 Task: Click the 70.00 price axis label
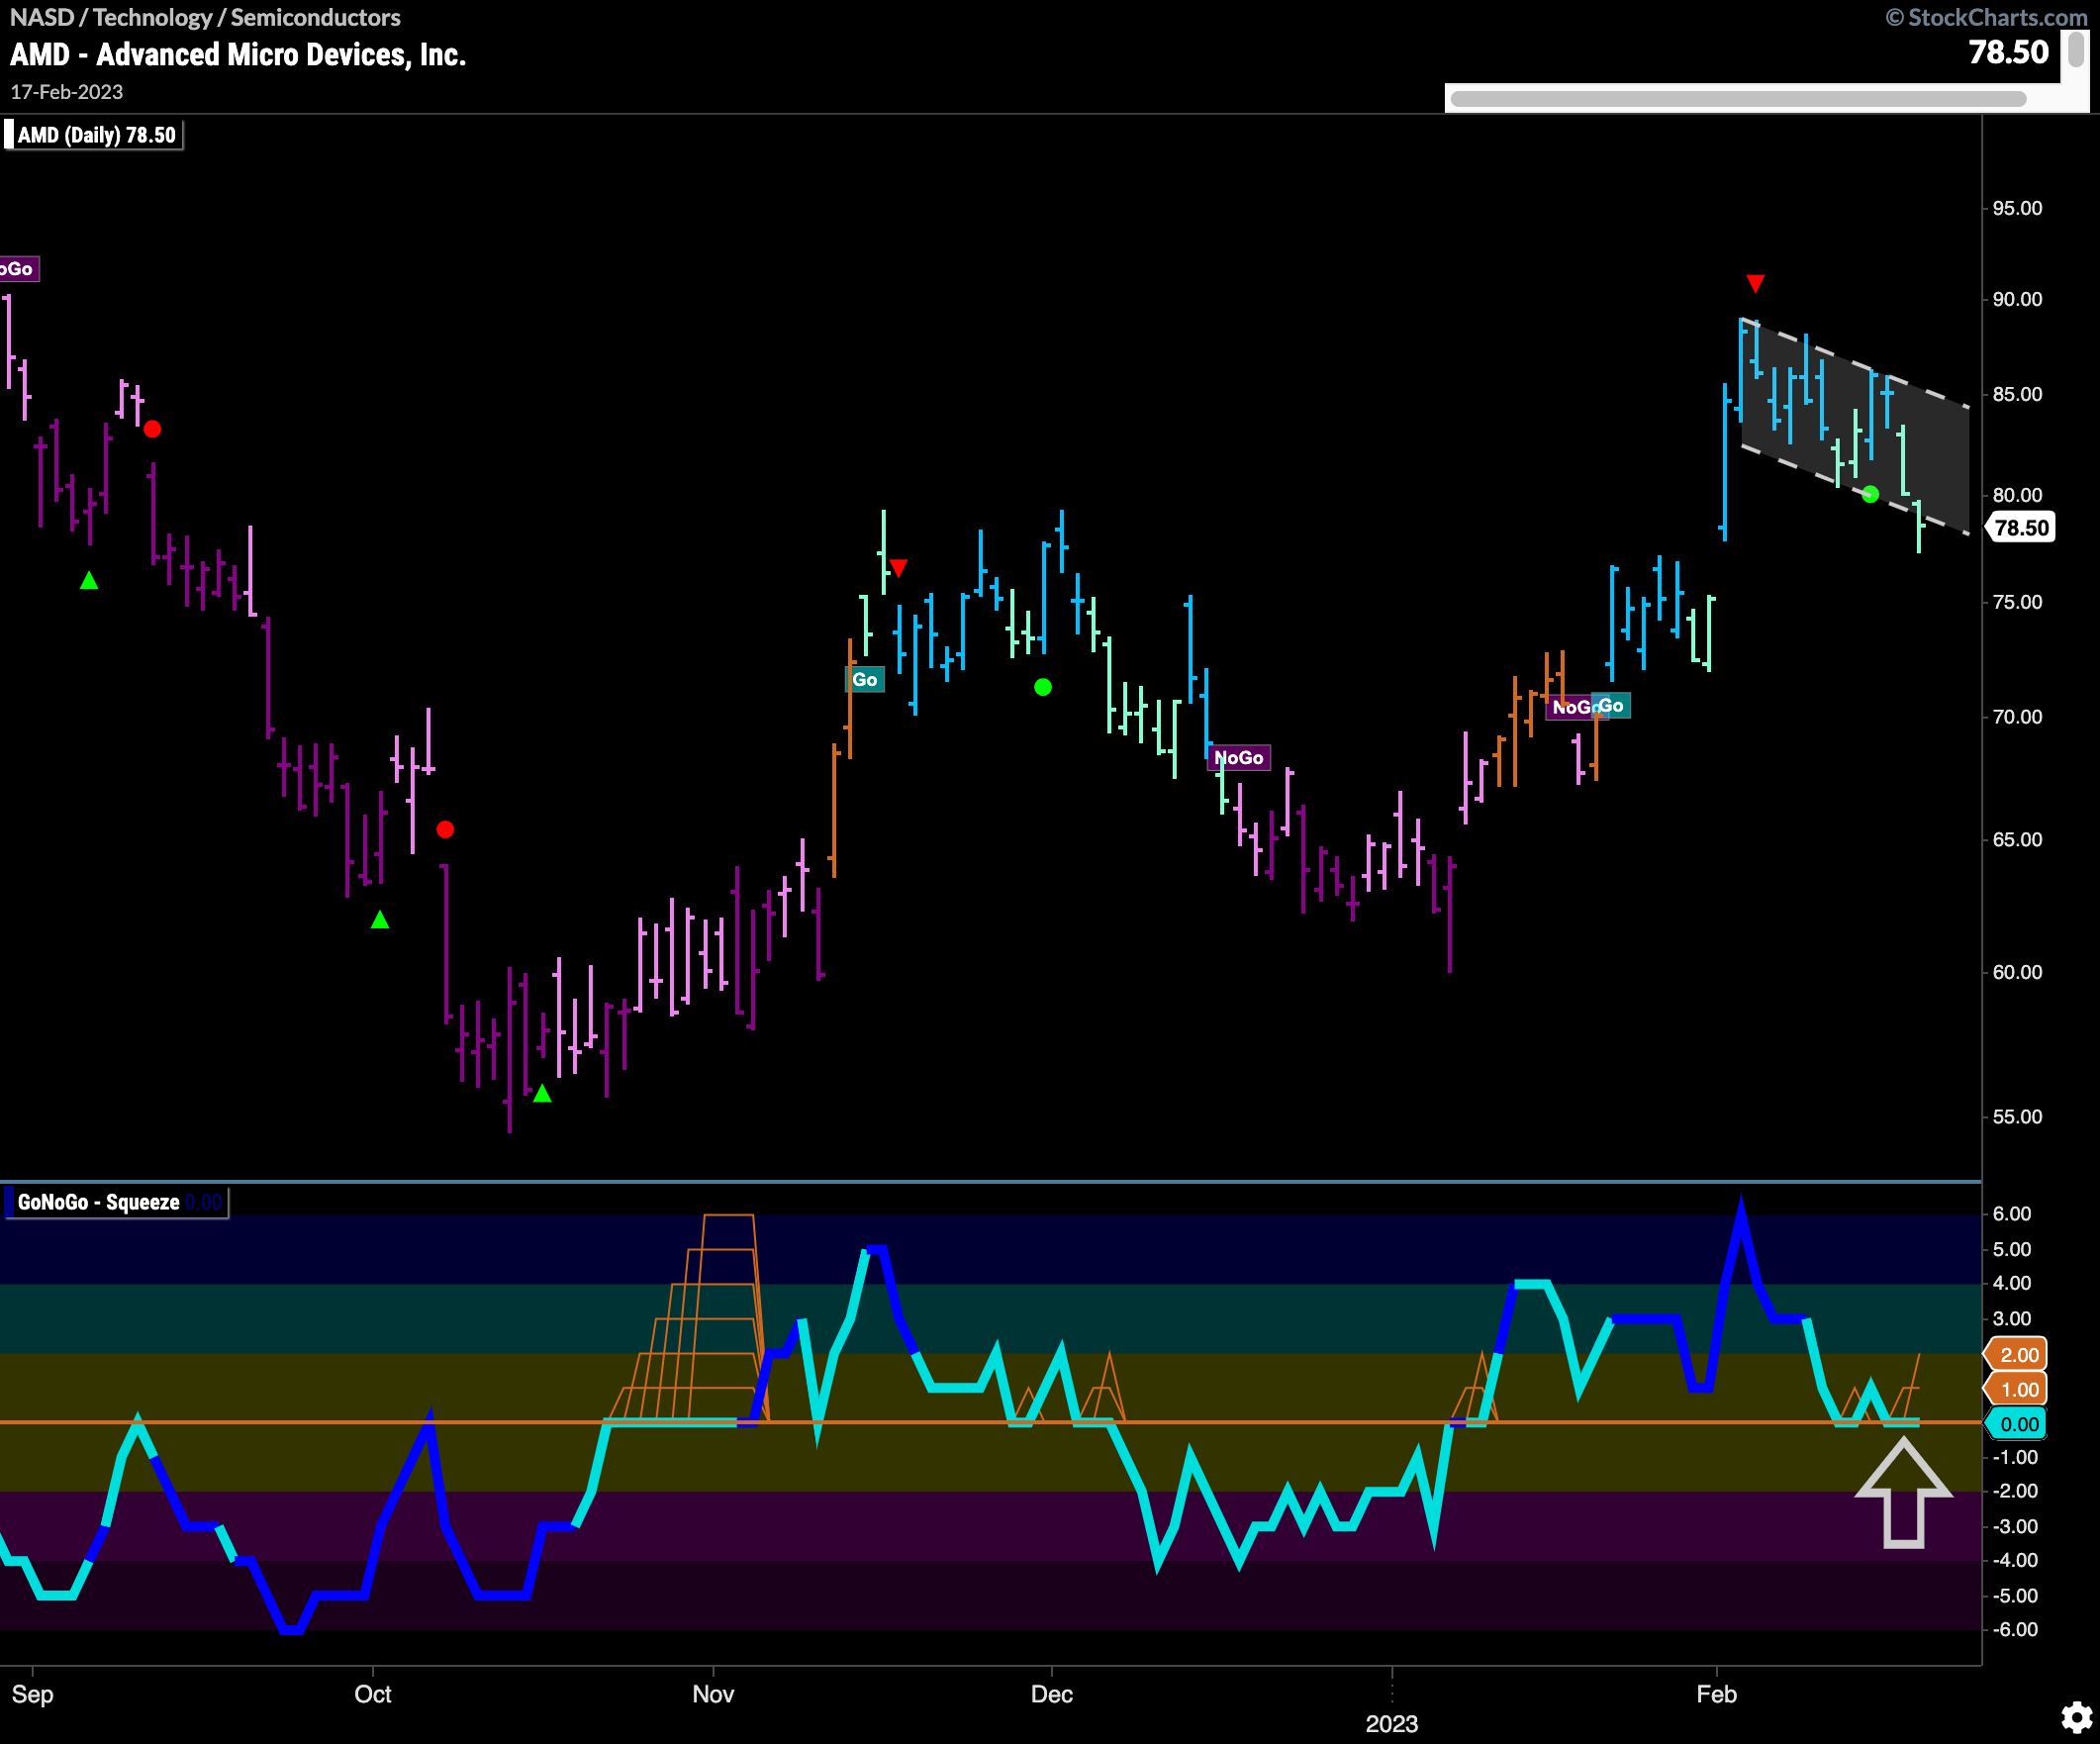pos(2017,717)
